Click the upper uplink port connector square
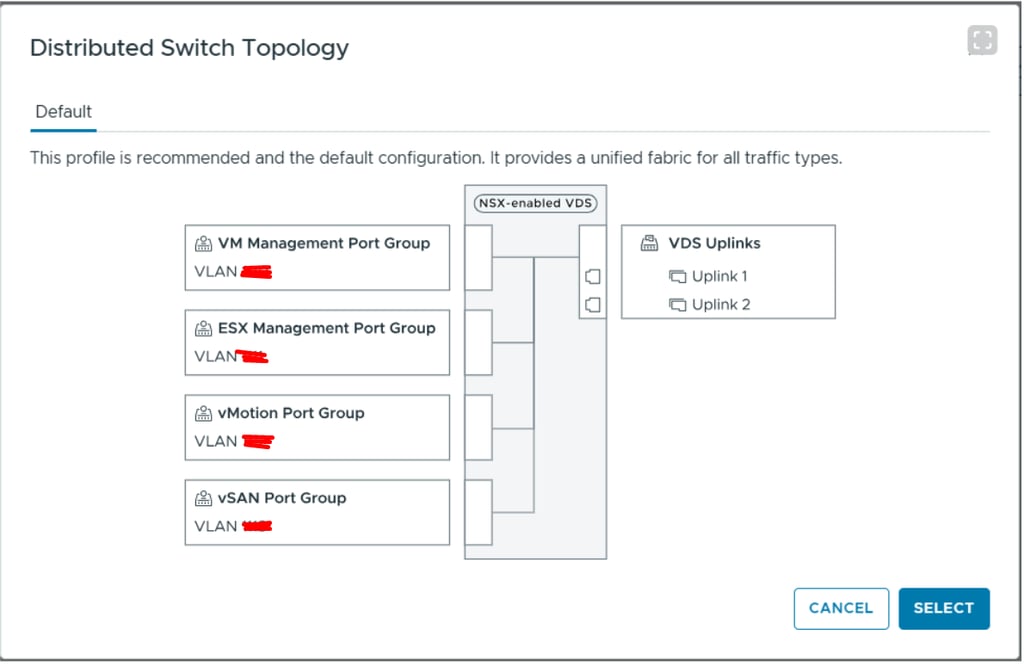 pyautogui.click(x=592, y=276)
